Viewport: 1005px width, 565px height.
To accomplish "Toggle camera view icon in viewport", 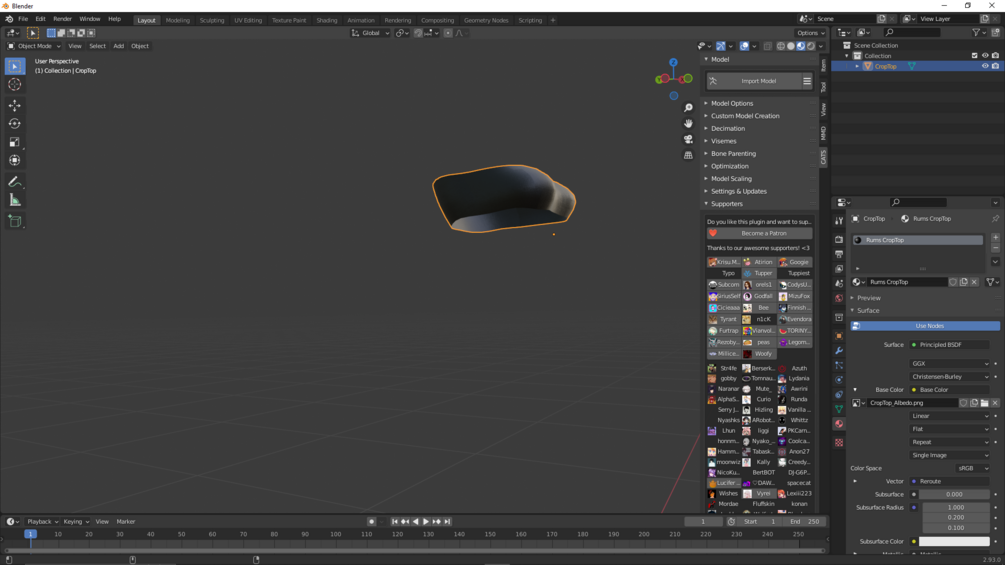I will click(x=688, y=139).
